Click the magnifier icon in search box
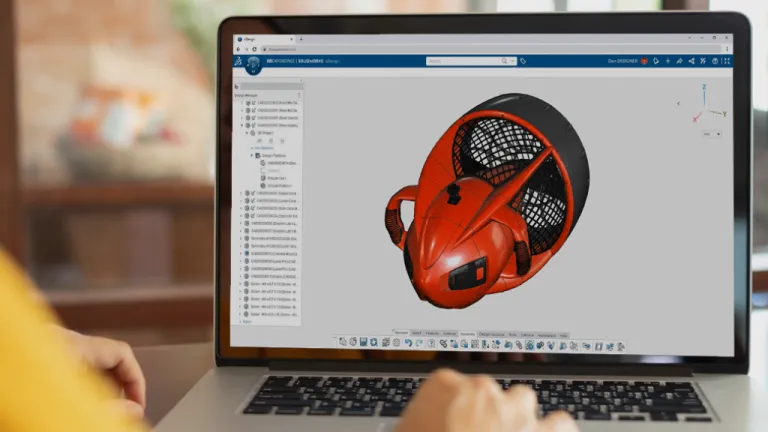This screenshot has height=432, width=768. click(504, 61)
